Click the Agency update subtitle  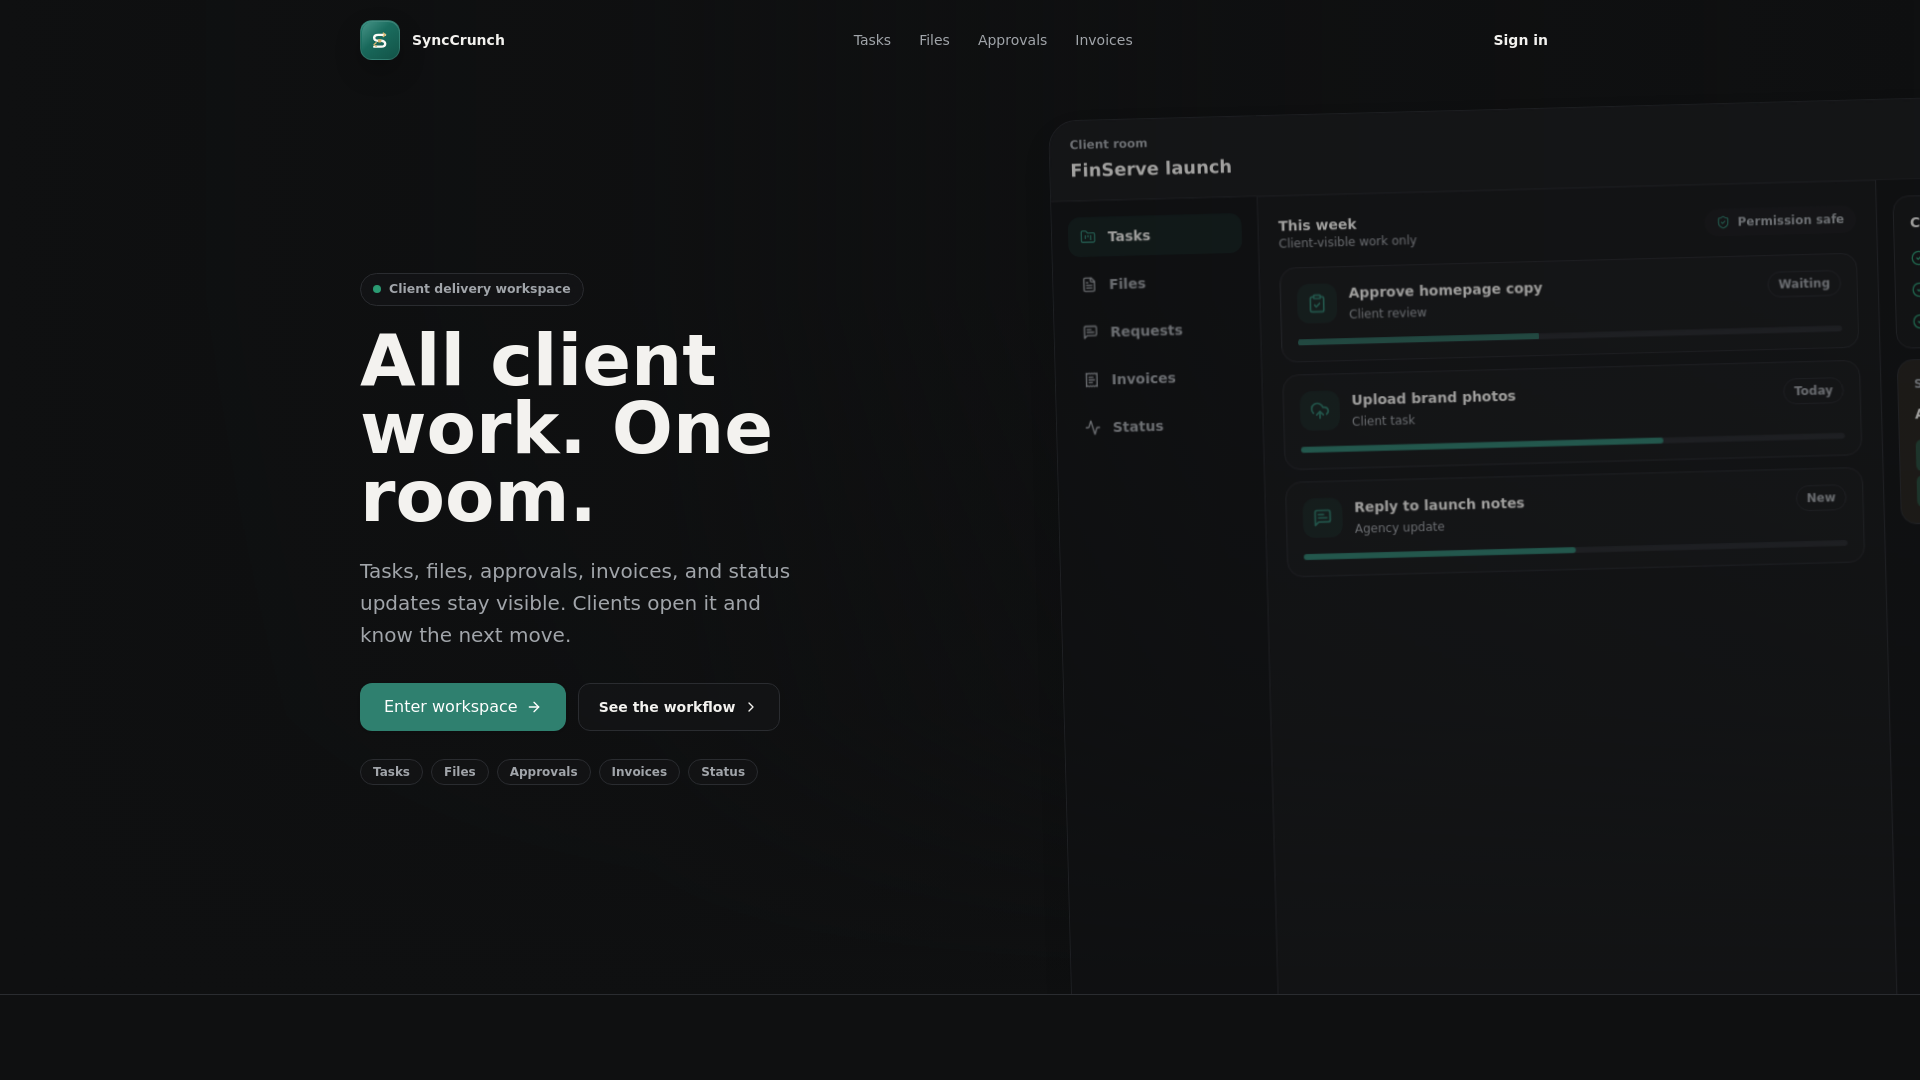(x=1399, y=527)
